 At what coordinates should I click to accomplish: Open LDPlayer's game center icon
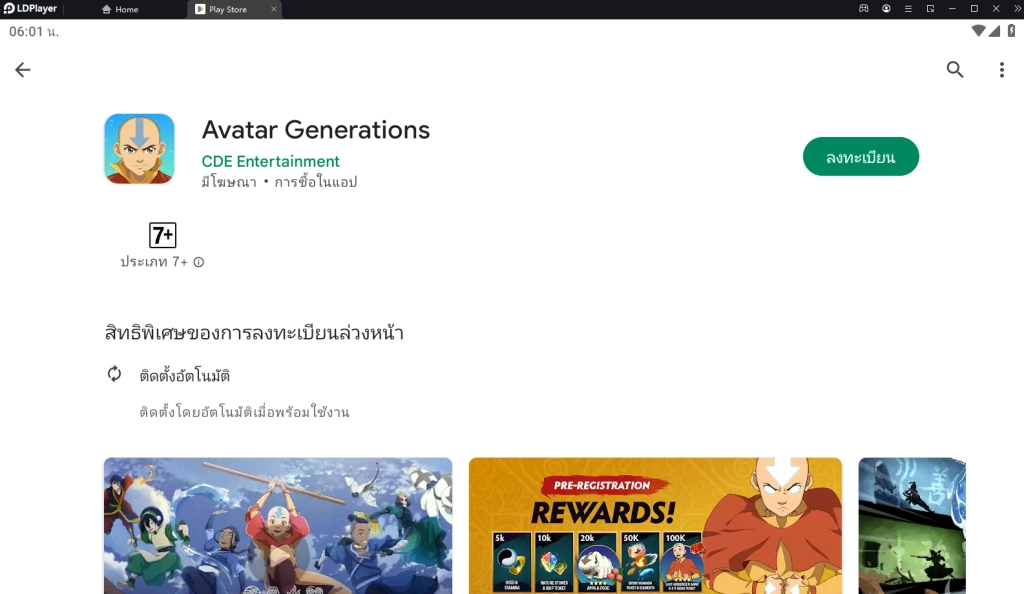[x=864, y=9]
